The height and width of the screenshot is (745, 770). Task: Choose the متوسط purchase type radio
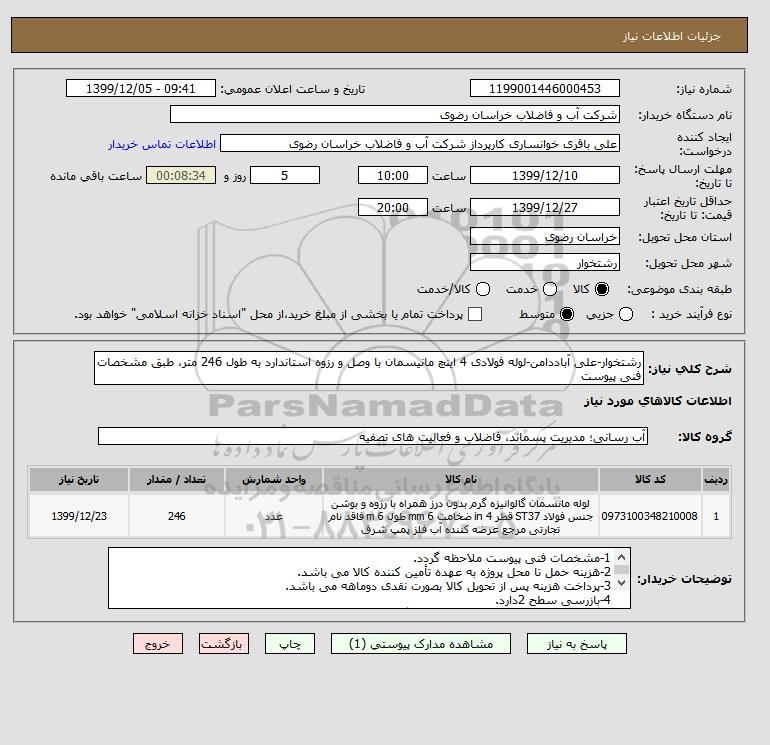567,314
